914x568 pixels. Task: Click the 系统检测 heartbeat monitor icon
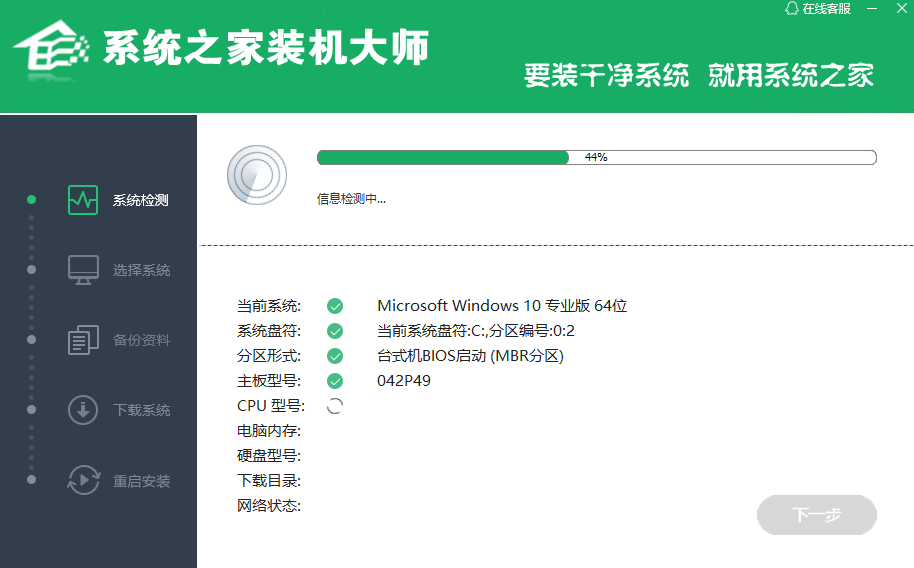(83, 200)
